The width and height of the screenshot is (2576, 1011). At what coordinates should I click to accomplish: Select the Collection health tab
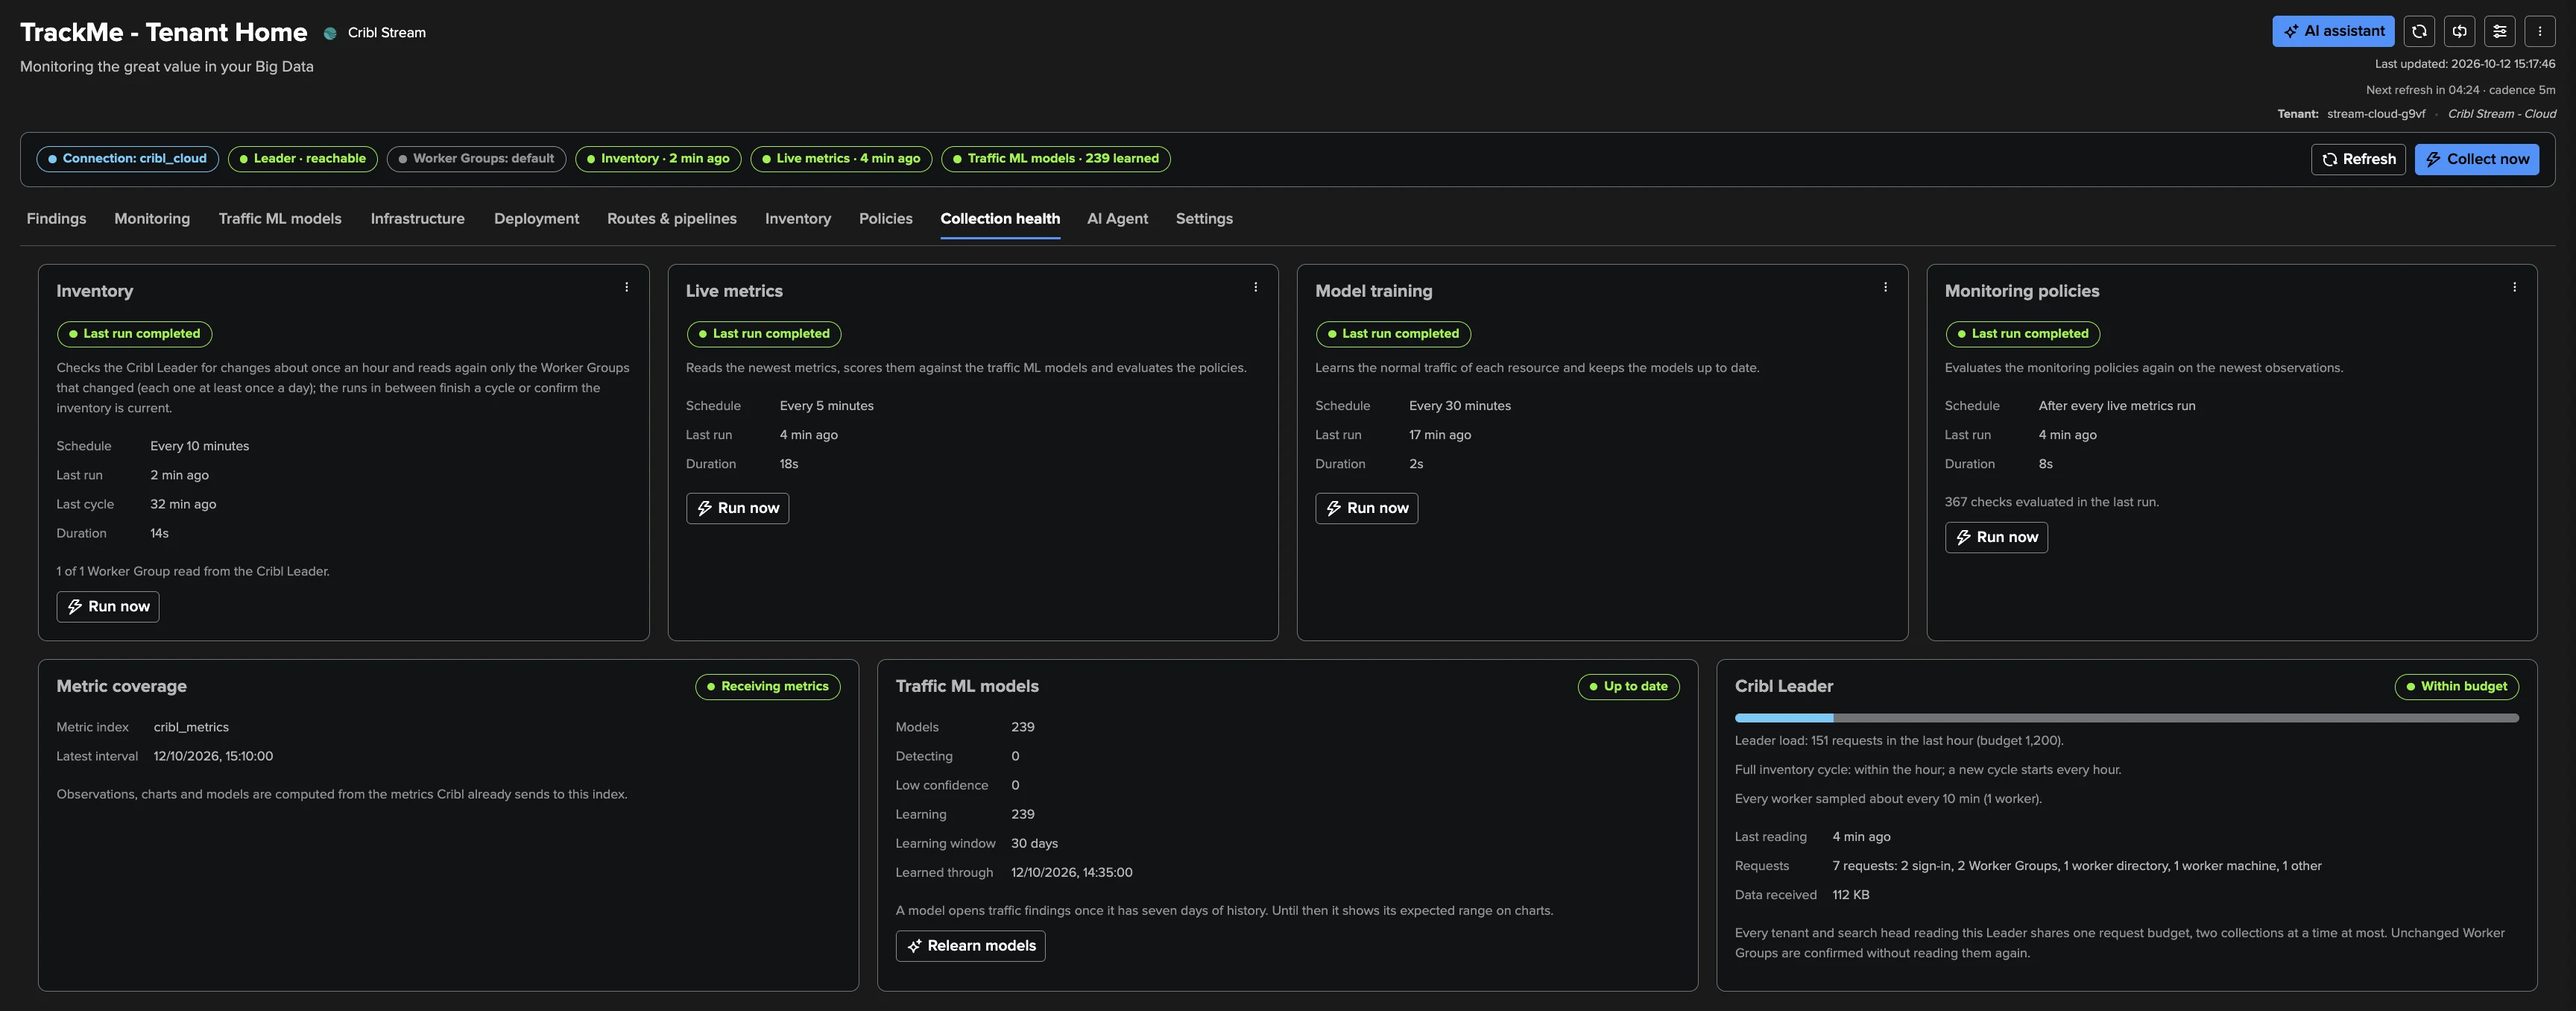click(x=1000, y=219)
